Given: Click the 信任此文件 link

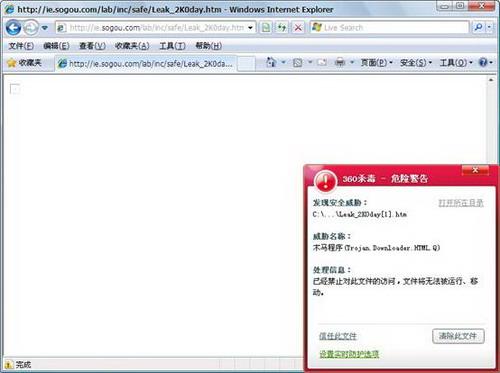Looking at the screenshot, I should point(338,336).
